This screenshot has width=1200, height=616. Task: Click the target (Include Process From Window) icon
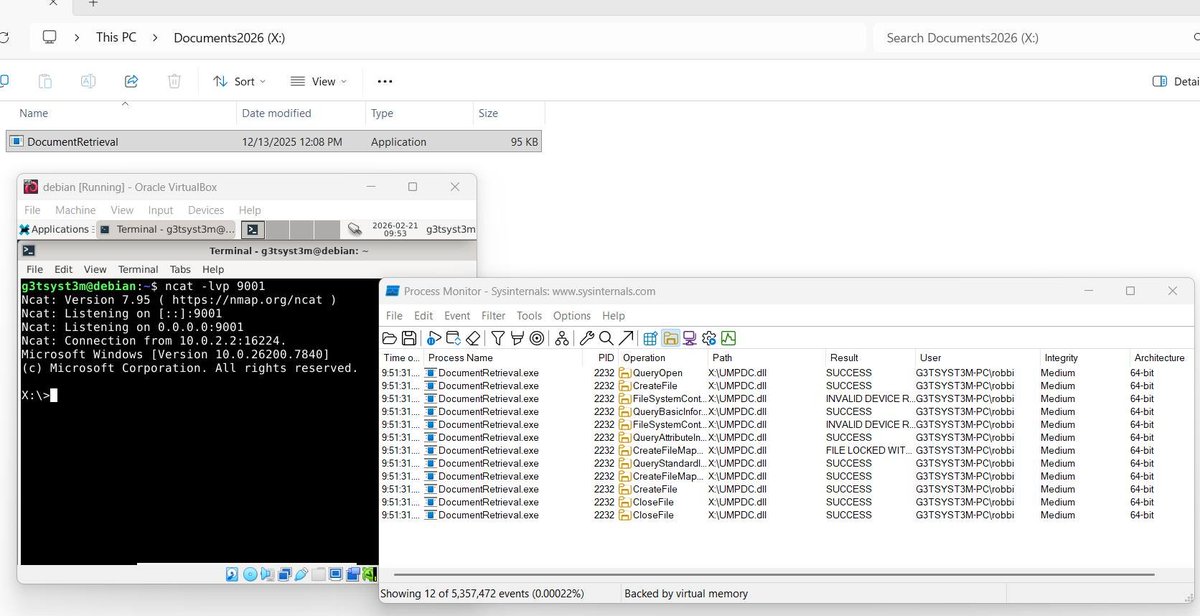[536, 338]
